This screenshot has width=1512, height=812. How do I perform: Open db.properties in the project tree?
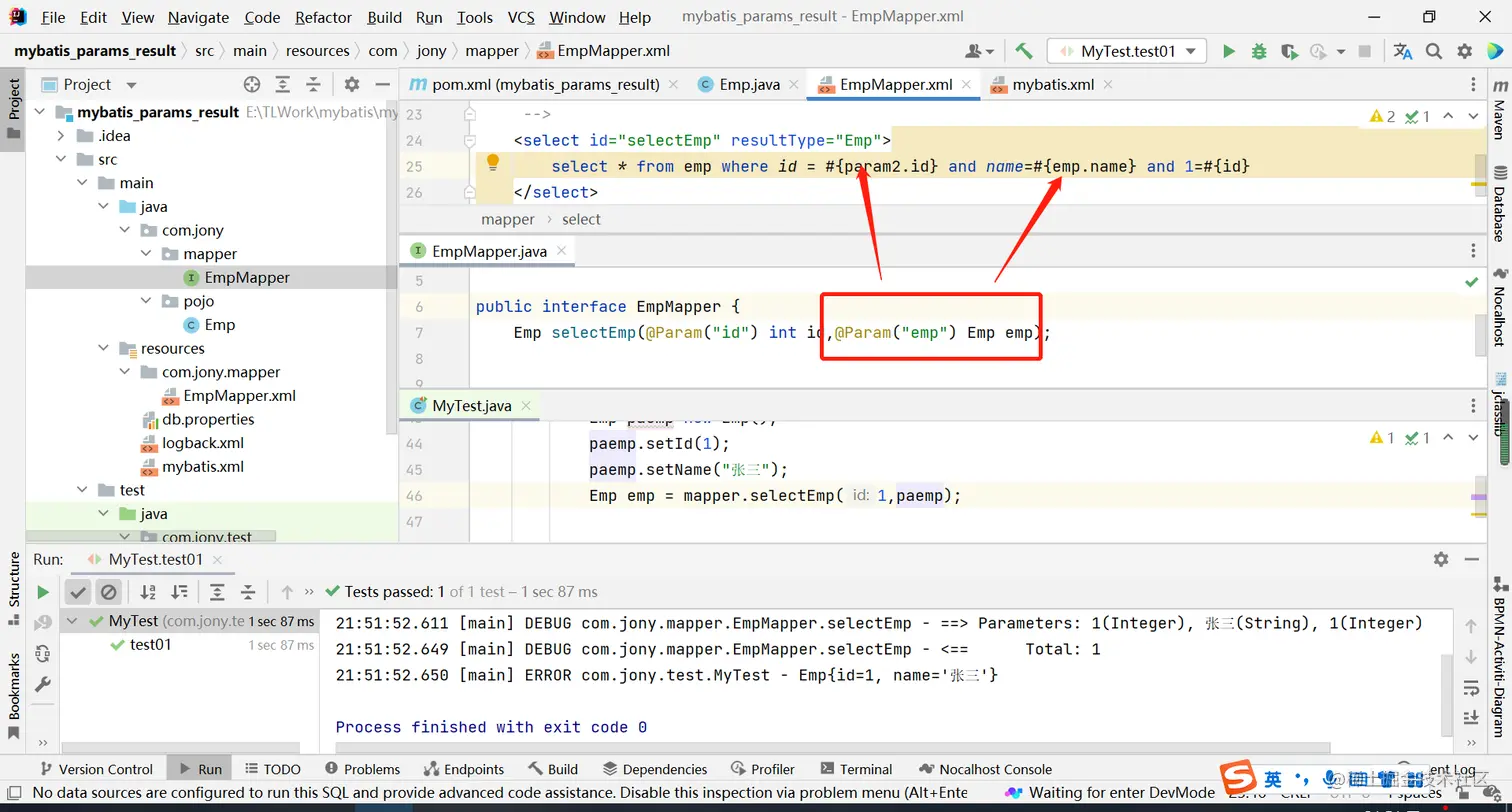point(208,420)
